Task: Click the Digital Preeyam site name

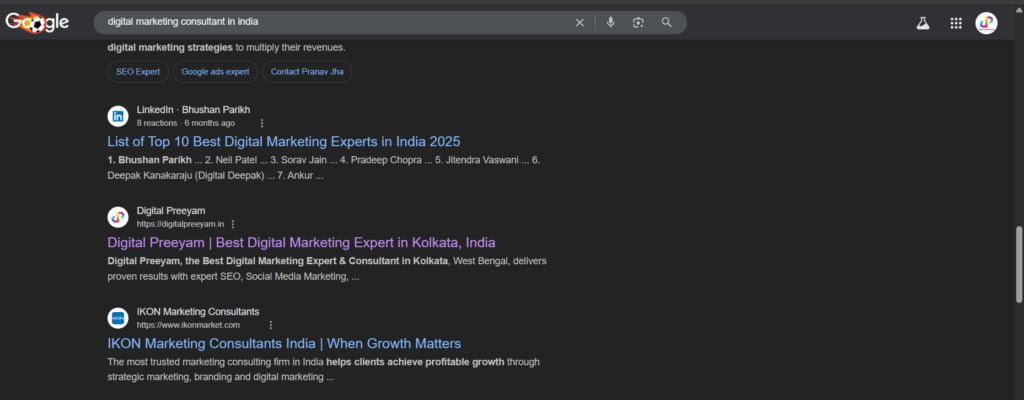Action: (170, 211)
